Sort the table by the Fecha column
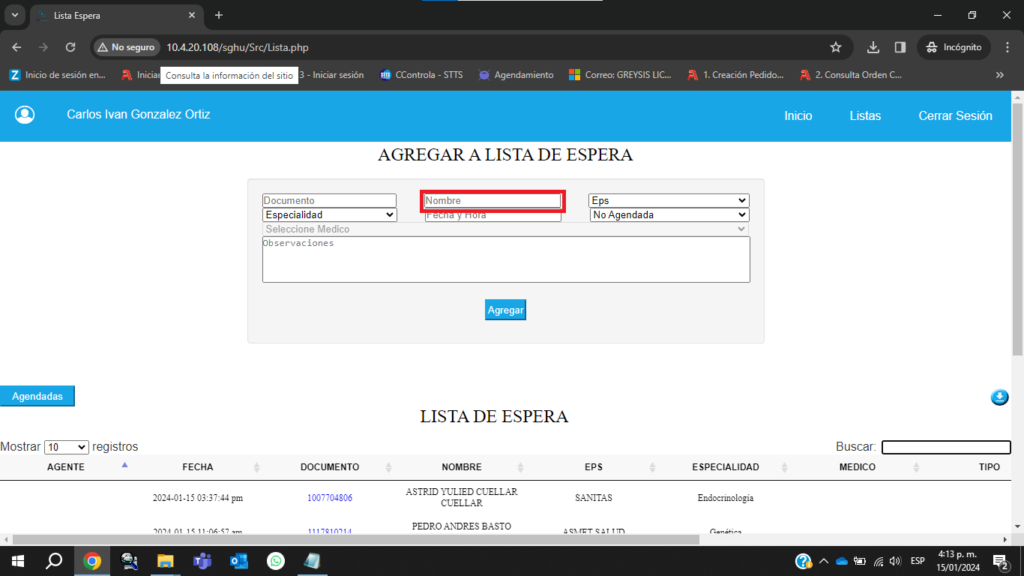 [197, 467]
